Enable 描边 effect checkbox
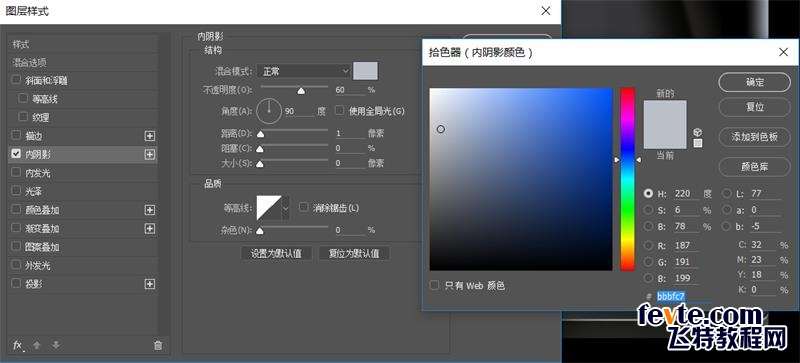Viewport: 800px width, 363px height. click(x=16, y=135)
